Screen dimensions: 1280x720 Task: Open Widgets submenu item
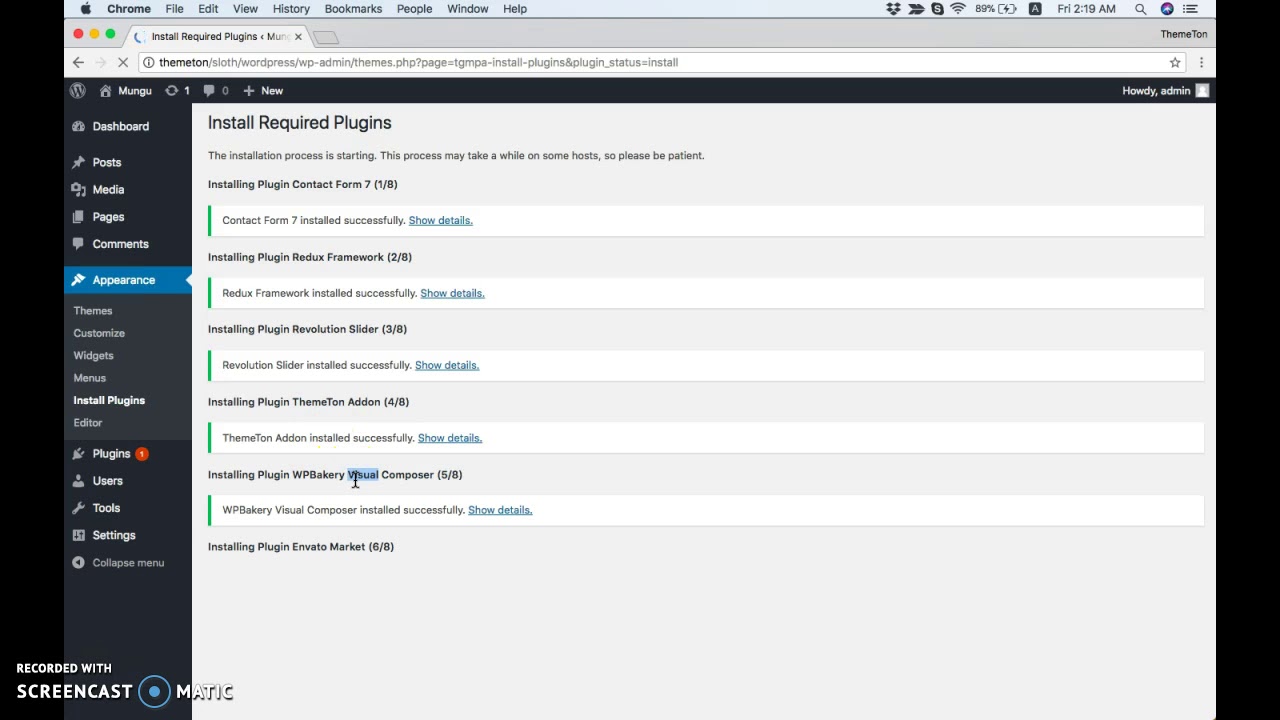pyautogui.click(x=93, y=355)
